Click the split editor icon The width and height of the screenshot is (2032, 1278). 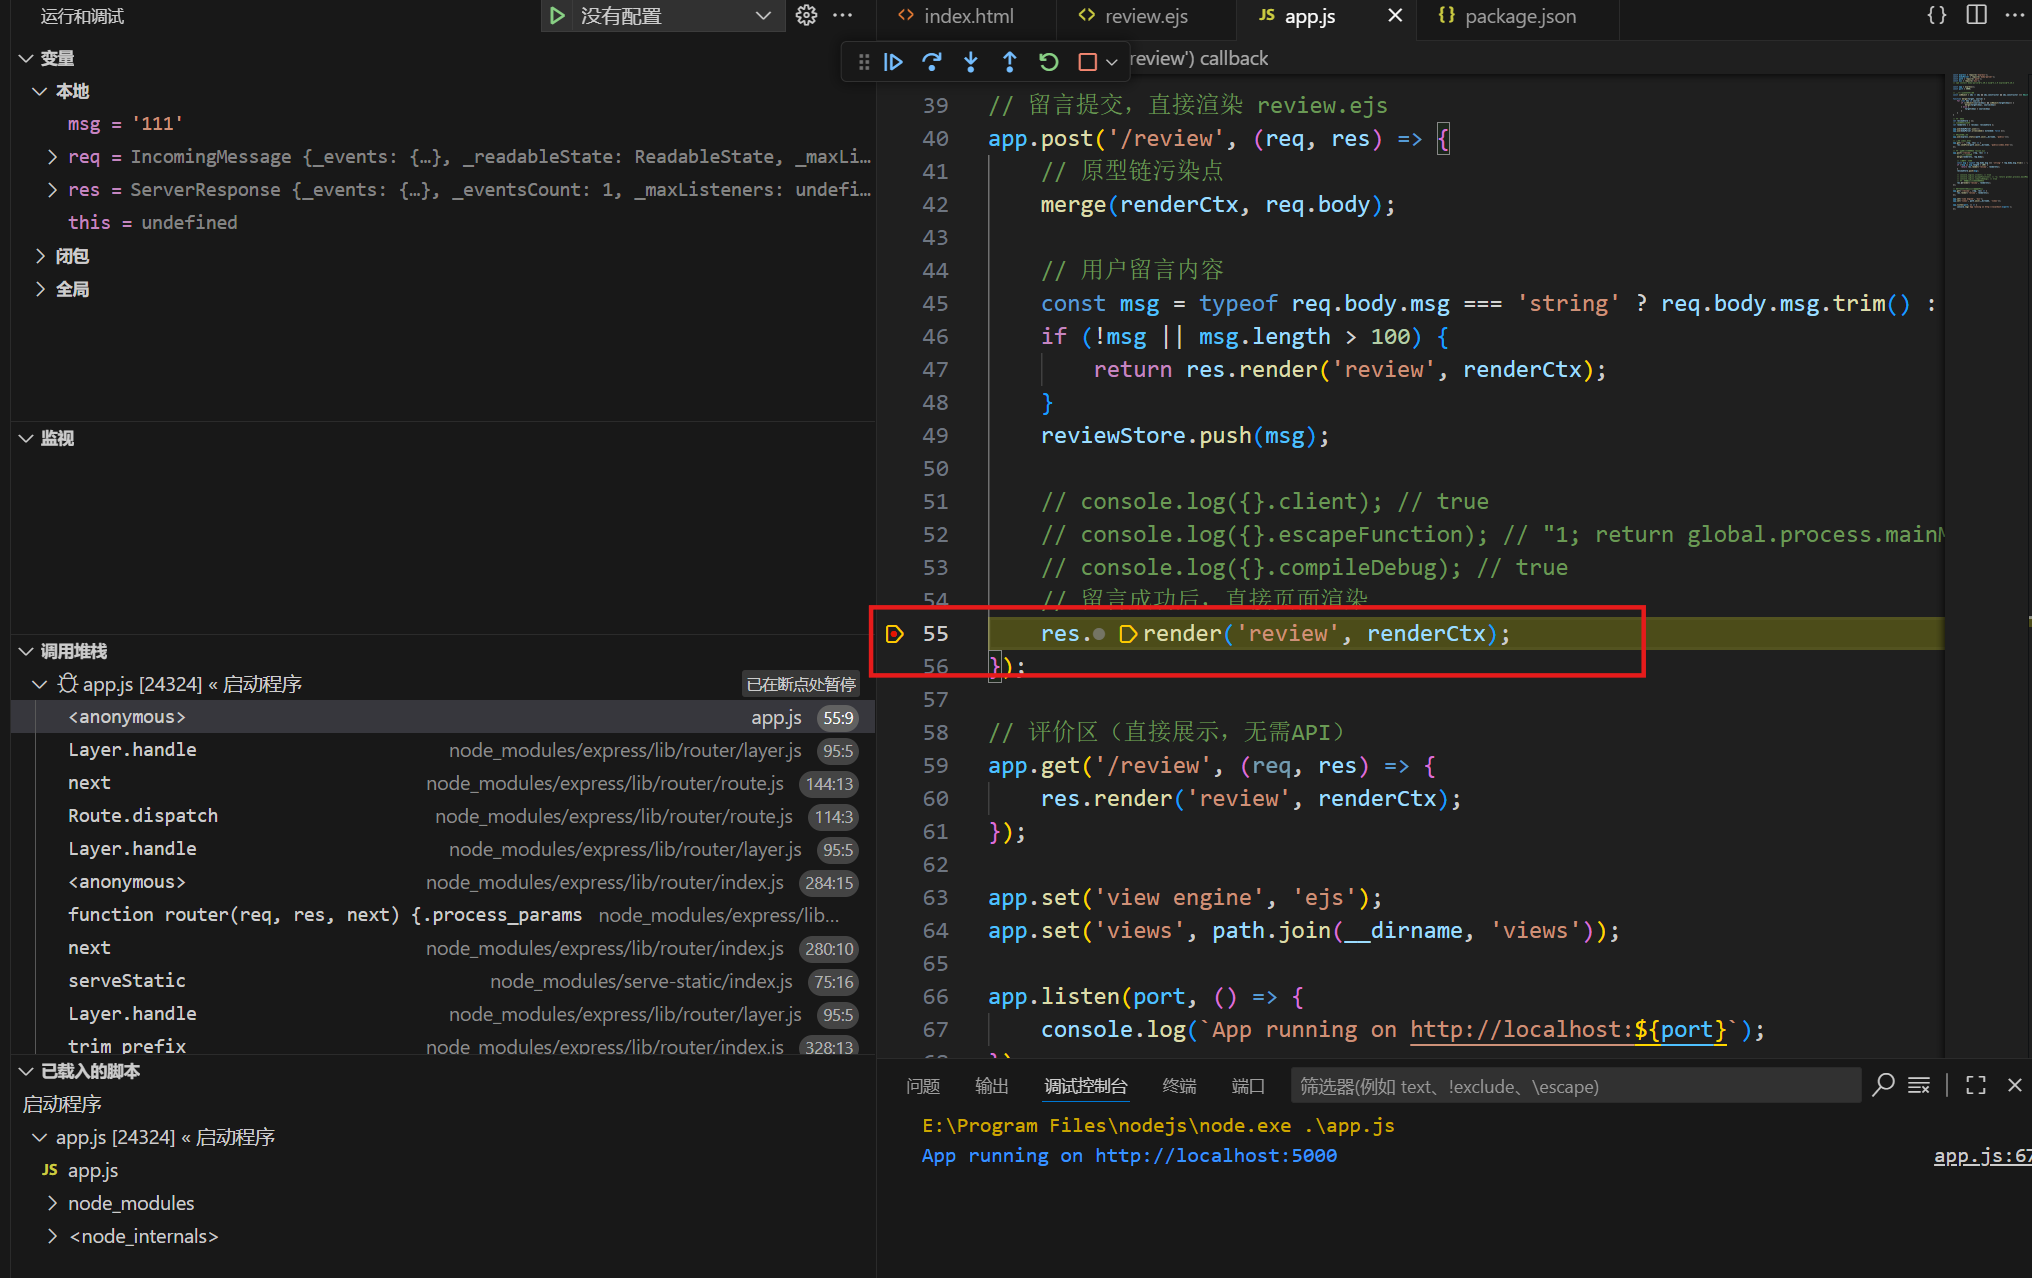click(x=1976, y=15)
